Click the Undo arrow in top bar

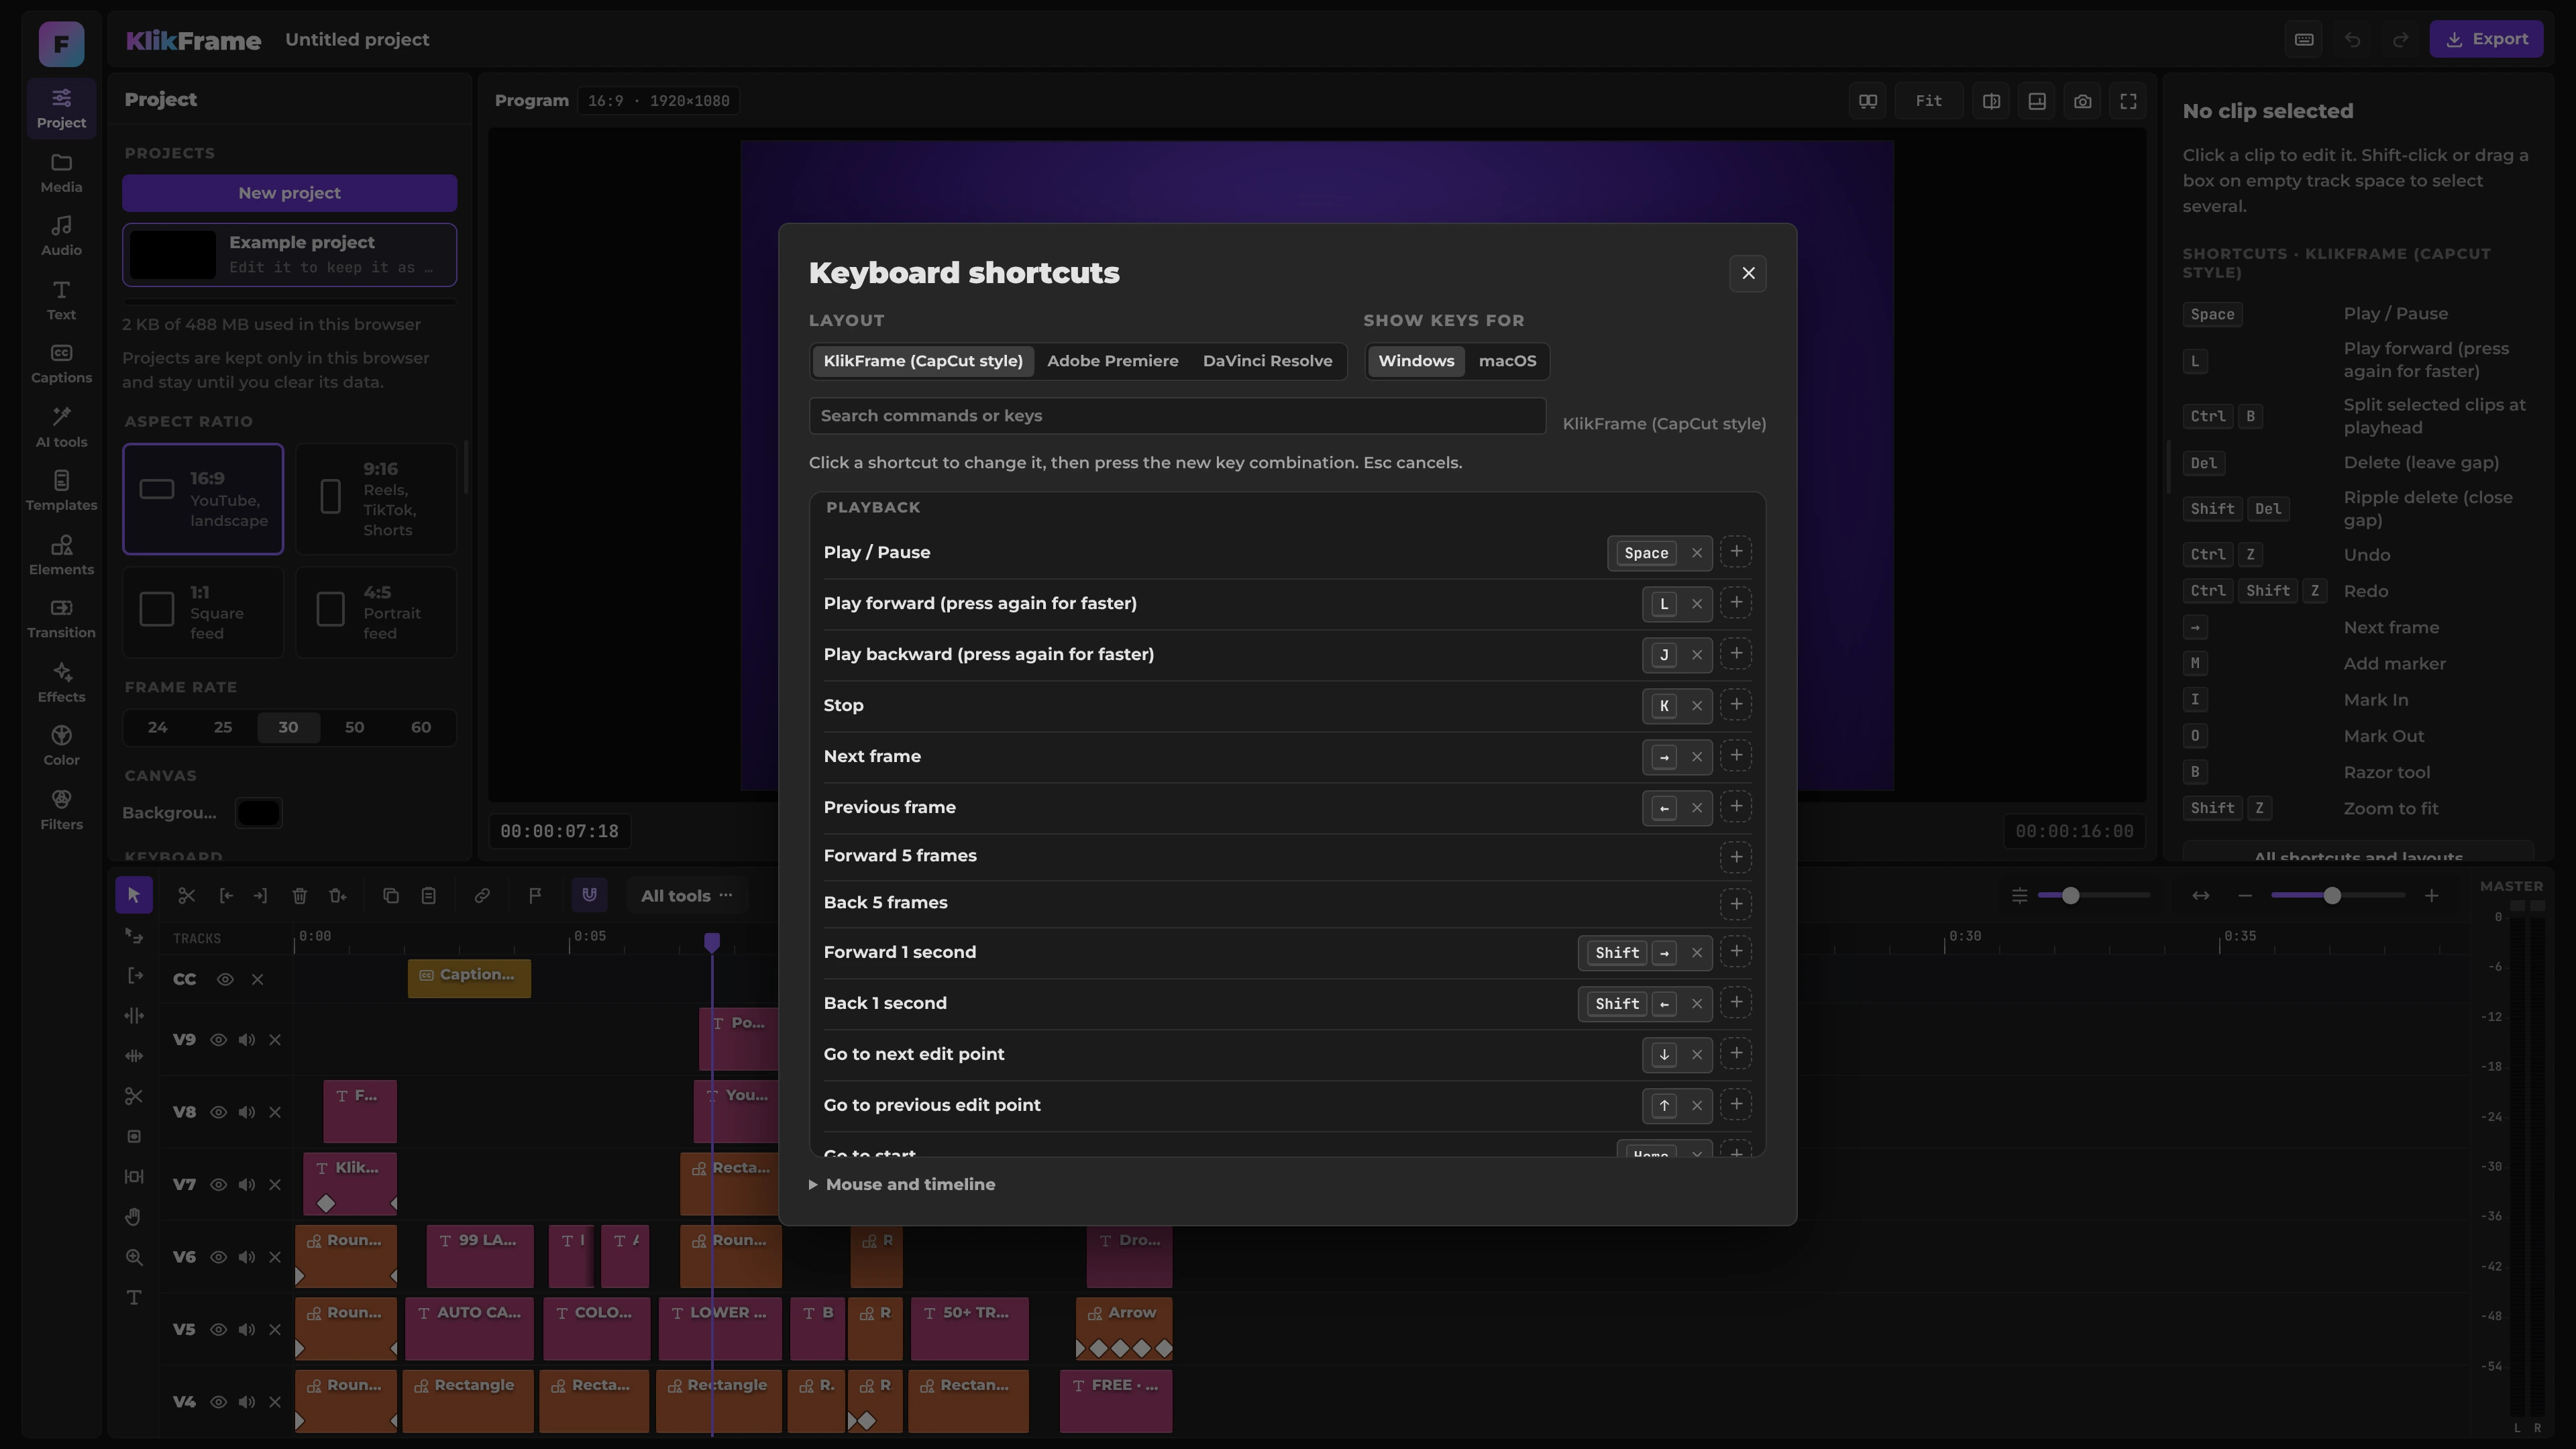click(2352, 39)
